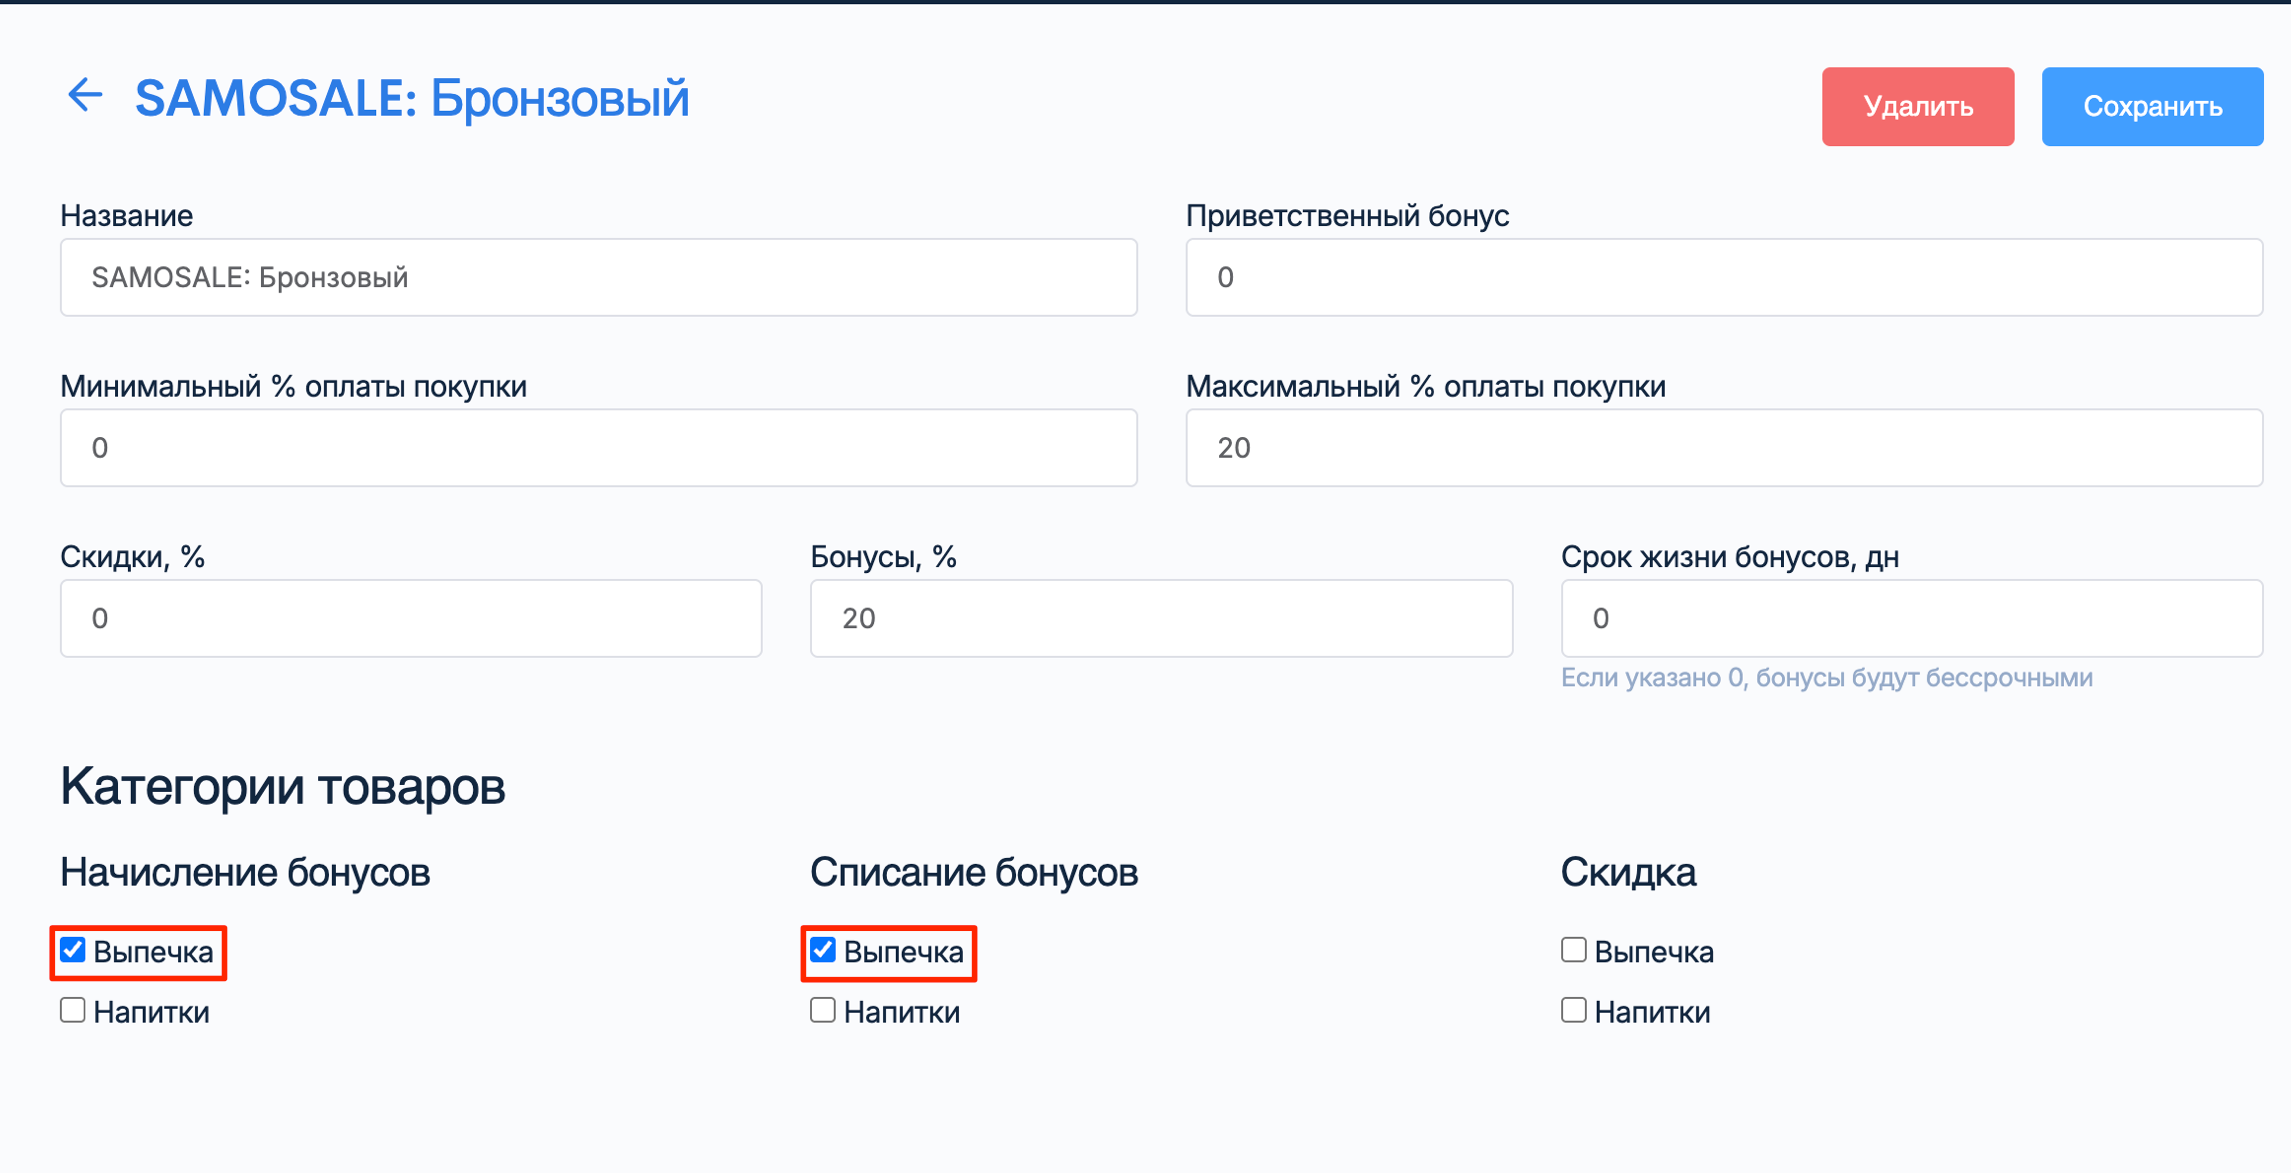Click the red Удалить button

click(1917, 106)
